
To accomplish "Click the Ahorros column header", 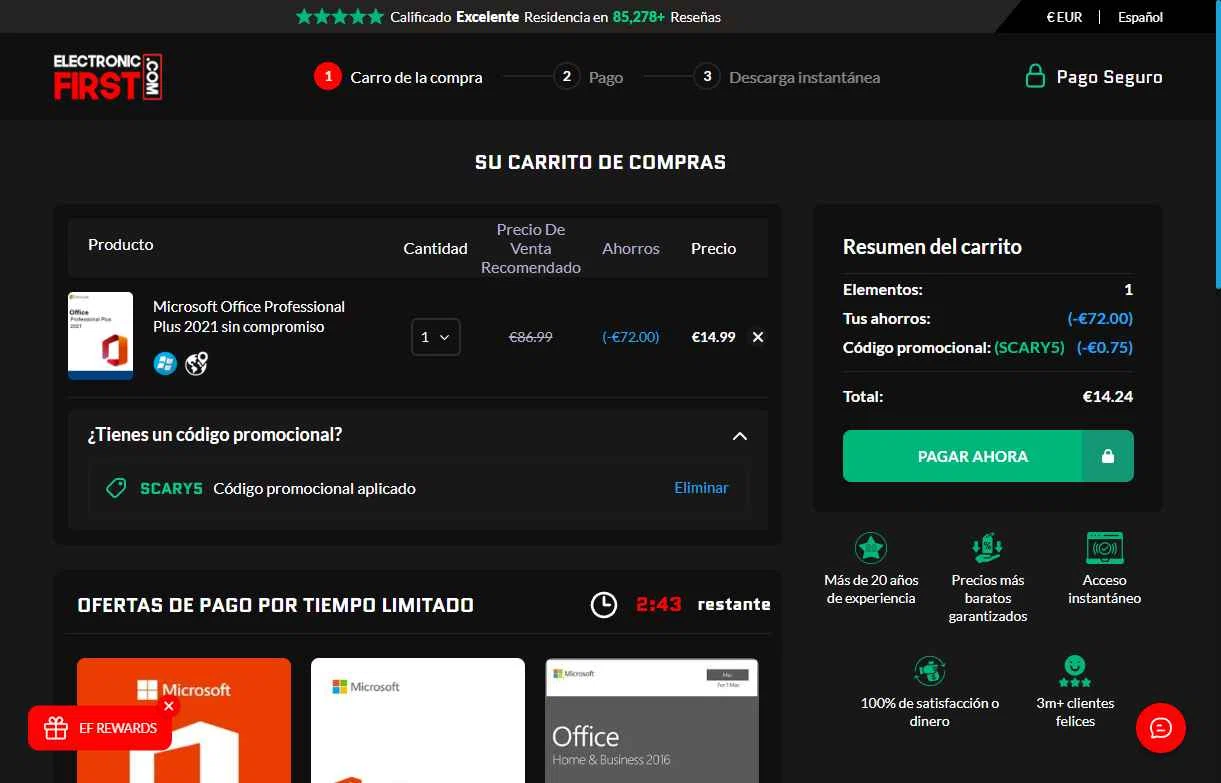I will [x=631, y=248].
